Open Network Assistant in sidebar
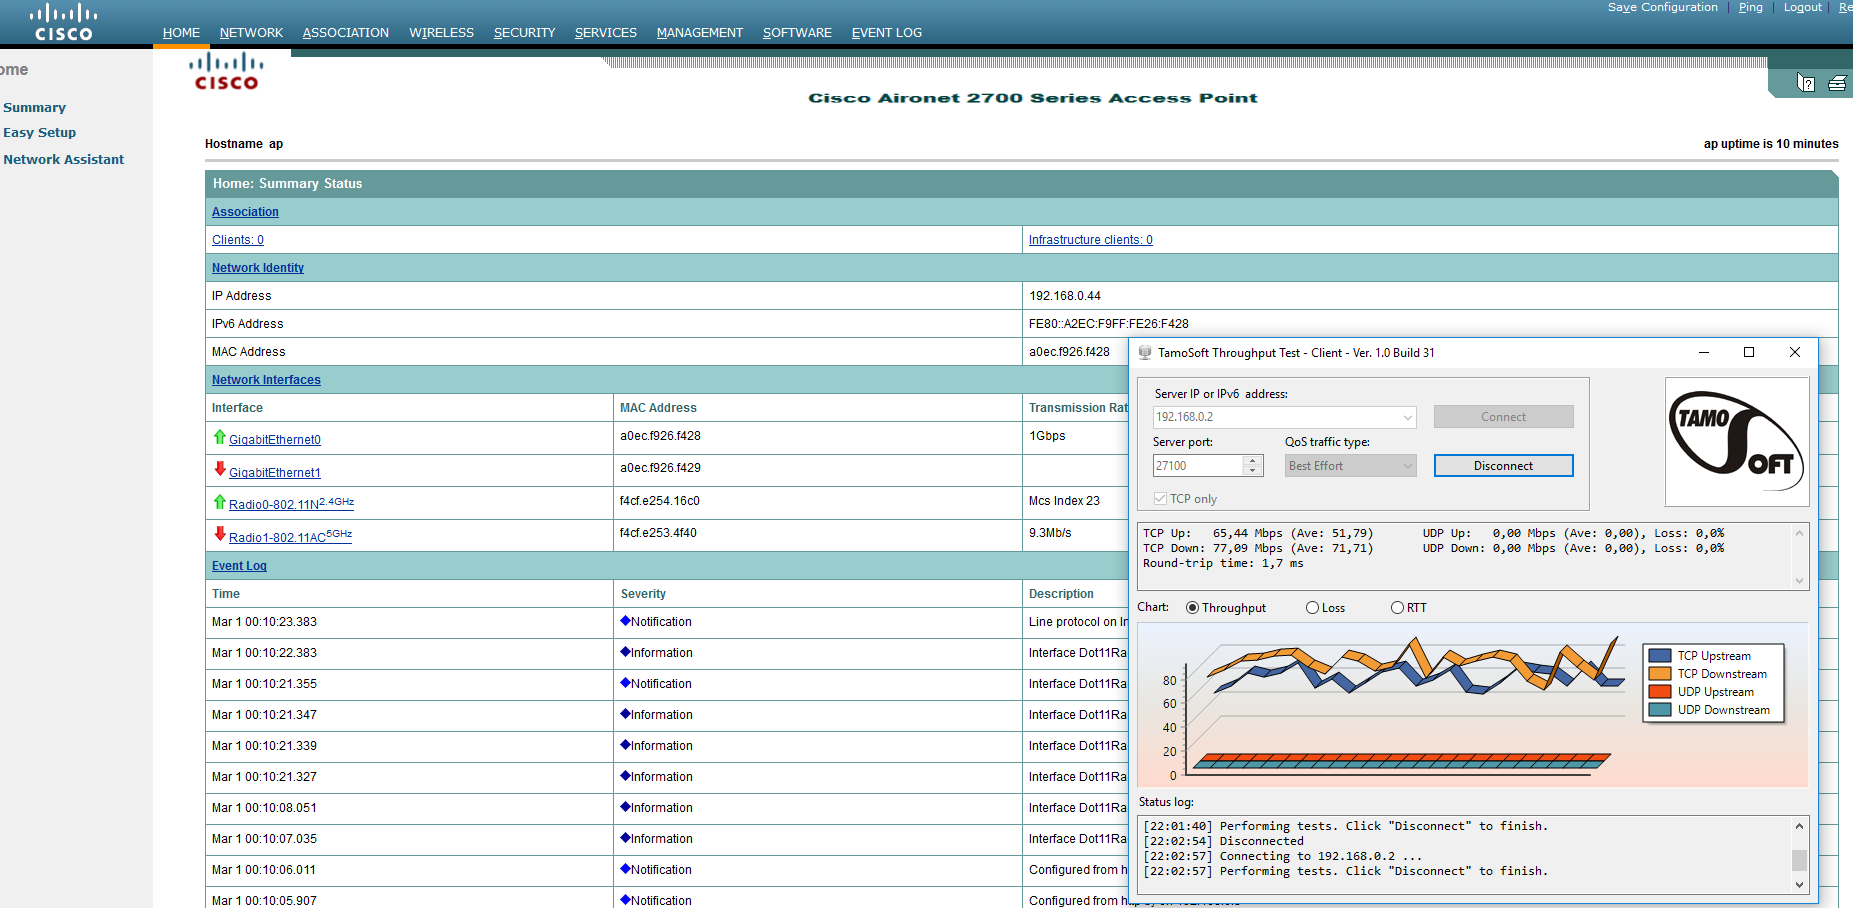 tap(63, 160)
